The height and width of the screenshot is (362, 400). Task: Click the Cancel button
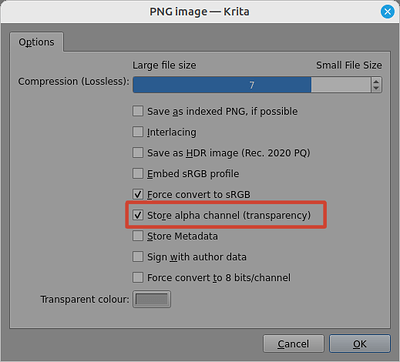point(293,344)
